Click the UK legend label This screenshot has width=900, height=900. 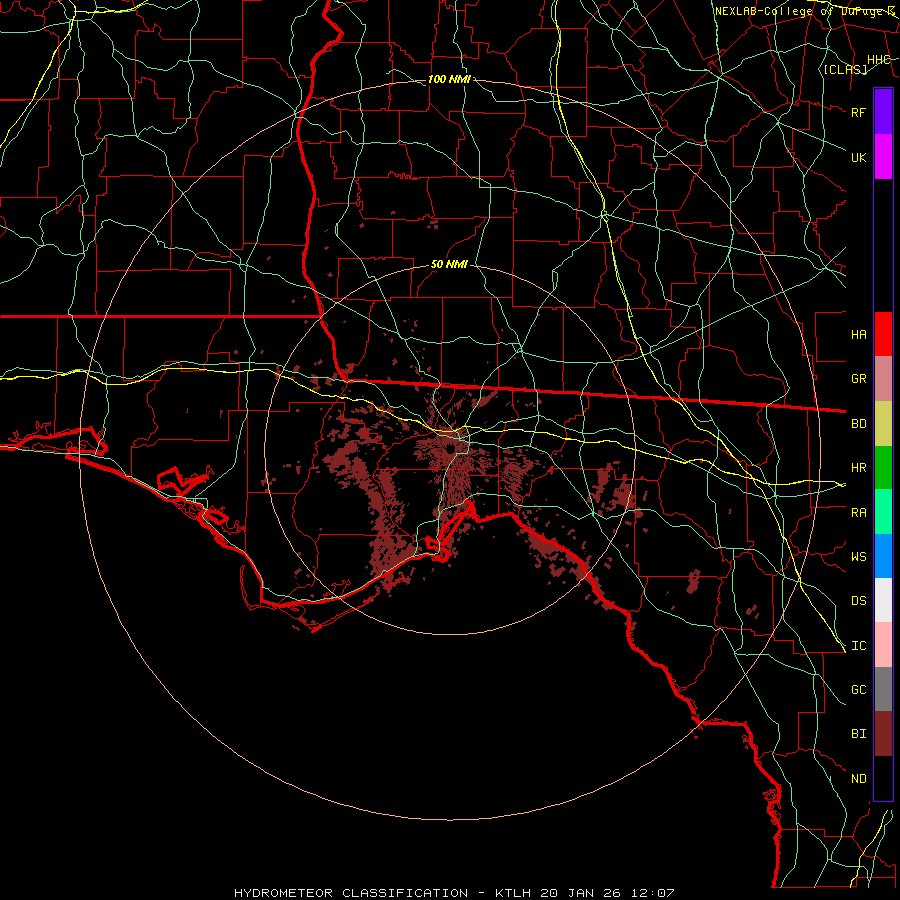click(858, 157)
